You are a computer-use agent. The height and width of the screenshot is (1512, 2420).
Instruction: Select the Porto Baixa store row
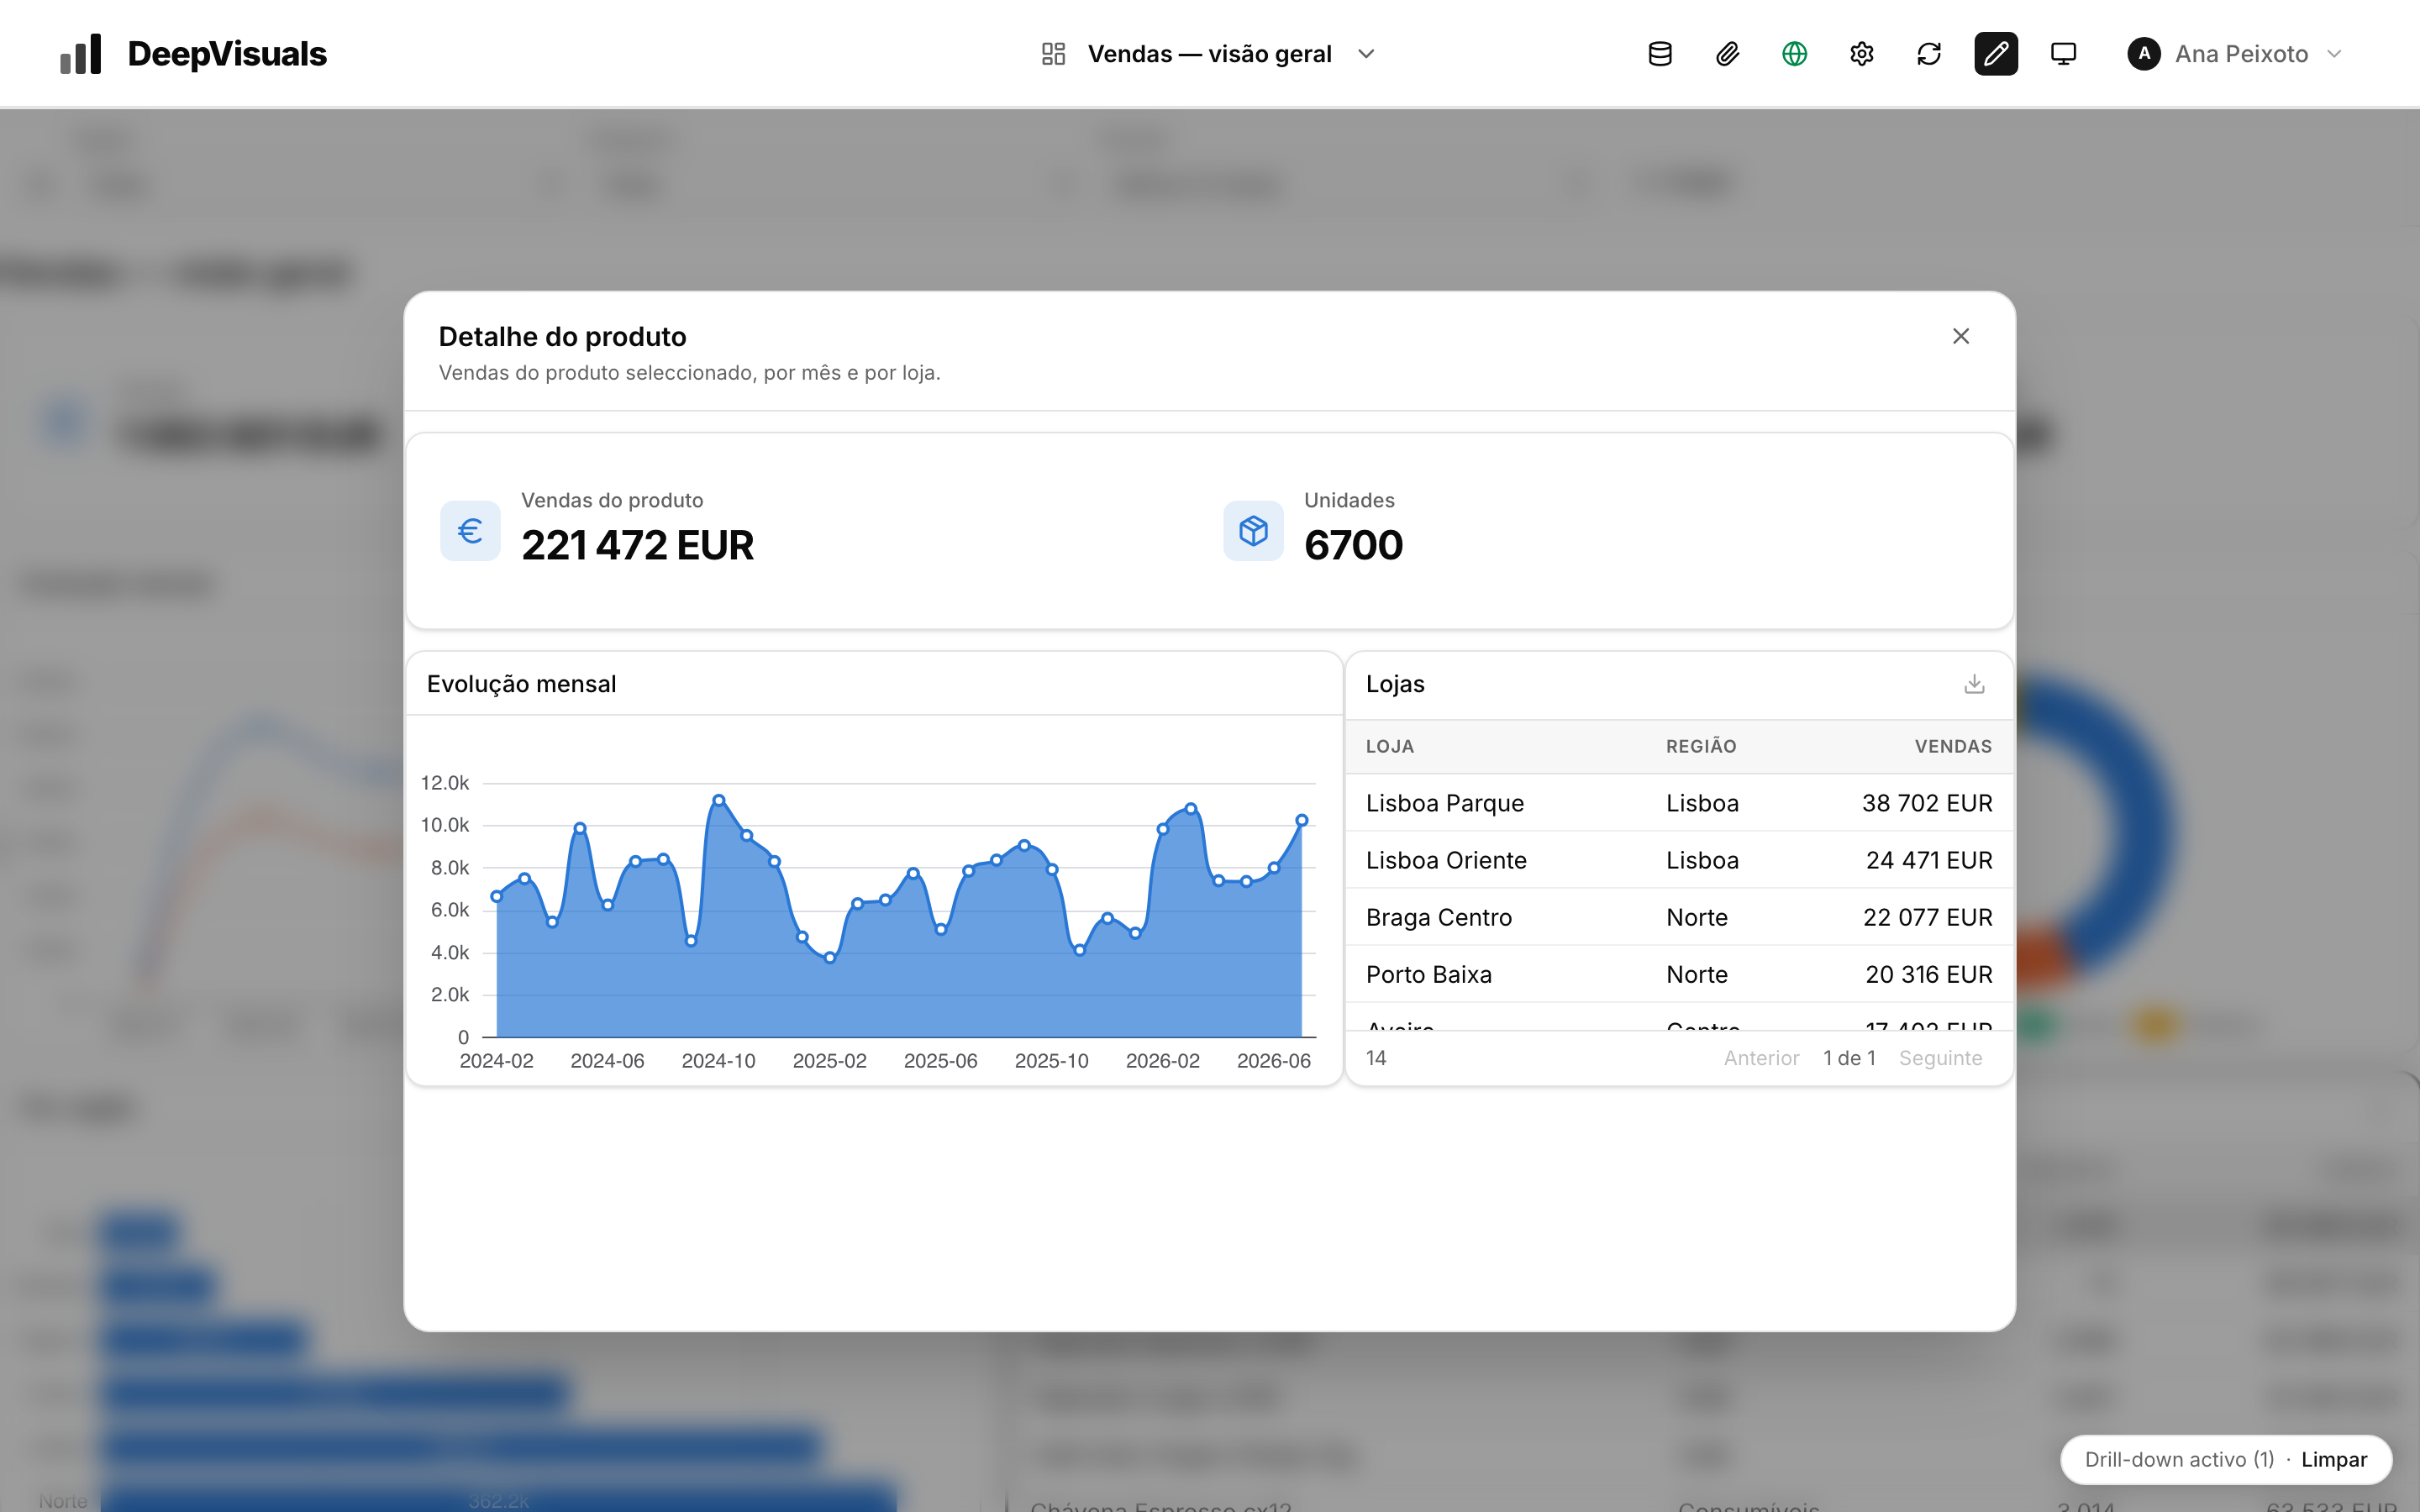coord(1679,974)
